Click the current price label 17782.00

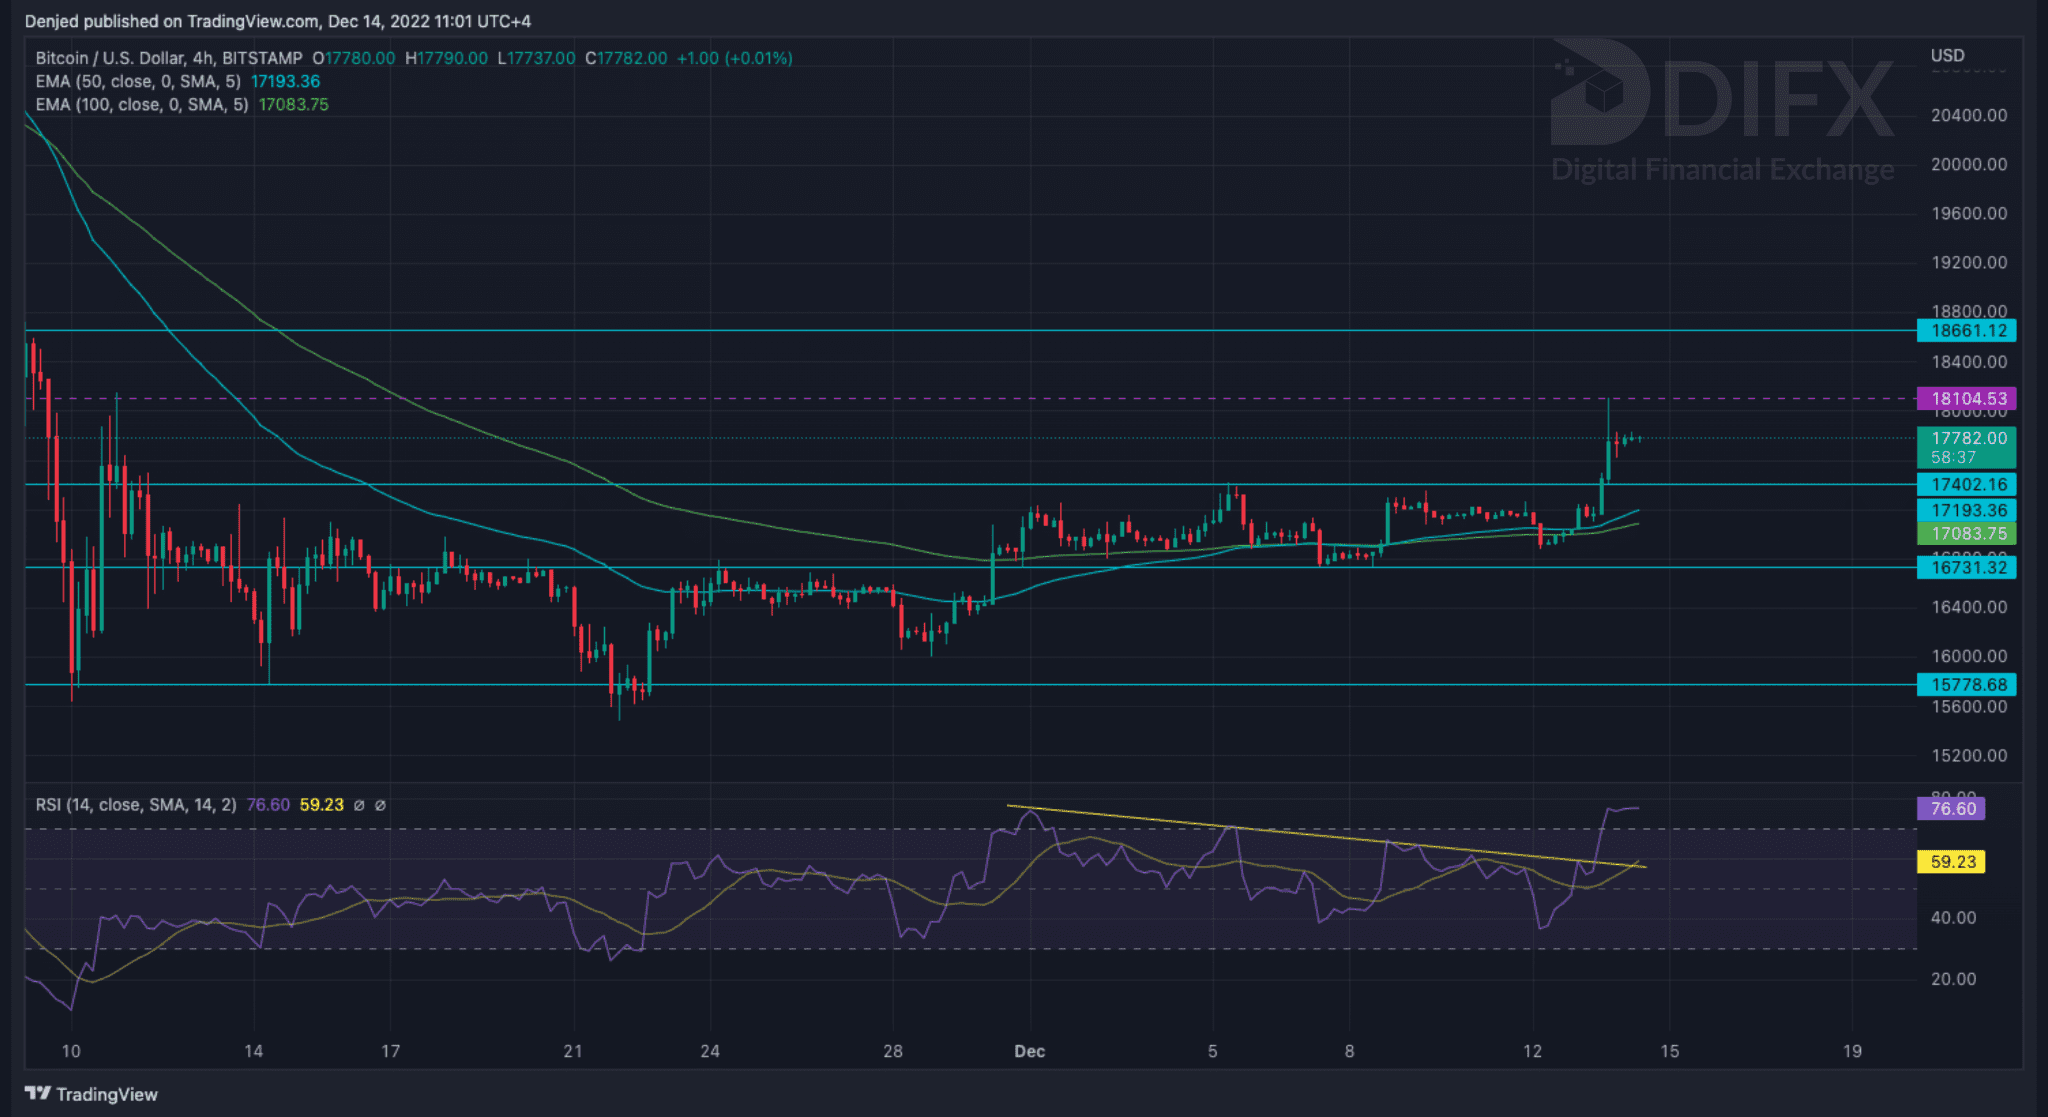pos(1967,438)
